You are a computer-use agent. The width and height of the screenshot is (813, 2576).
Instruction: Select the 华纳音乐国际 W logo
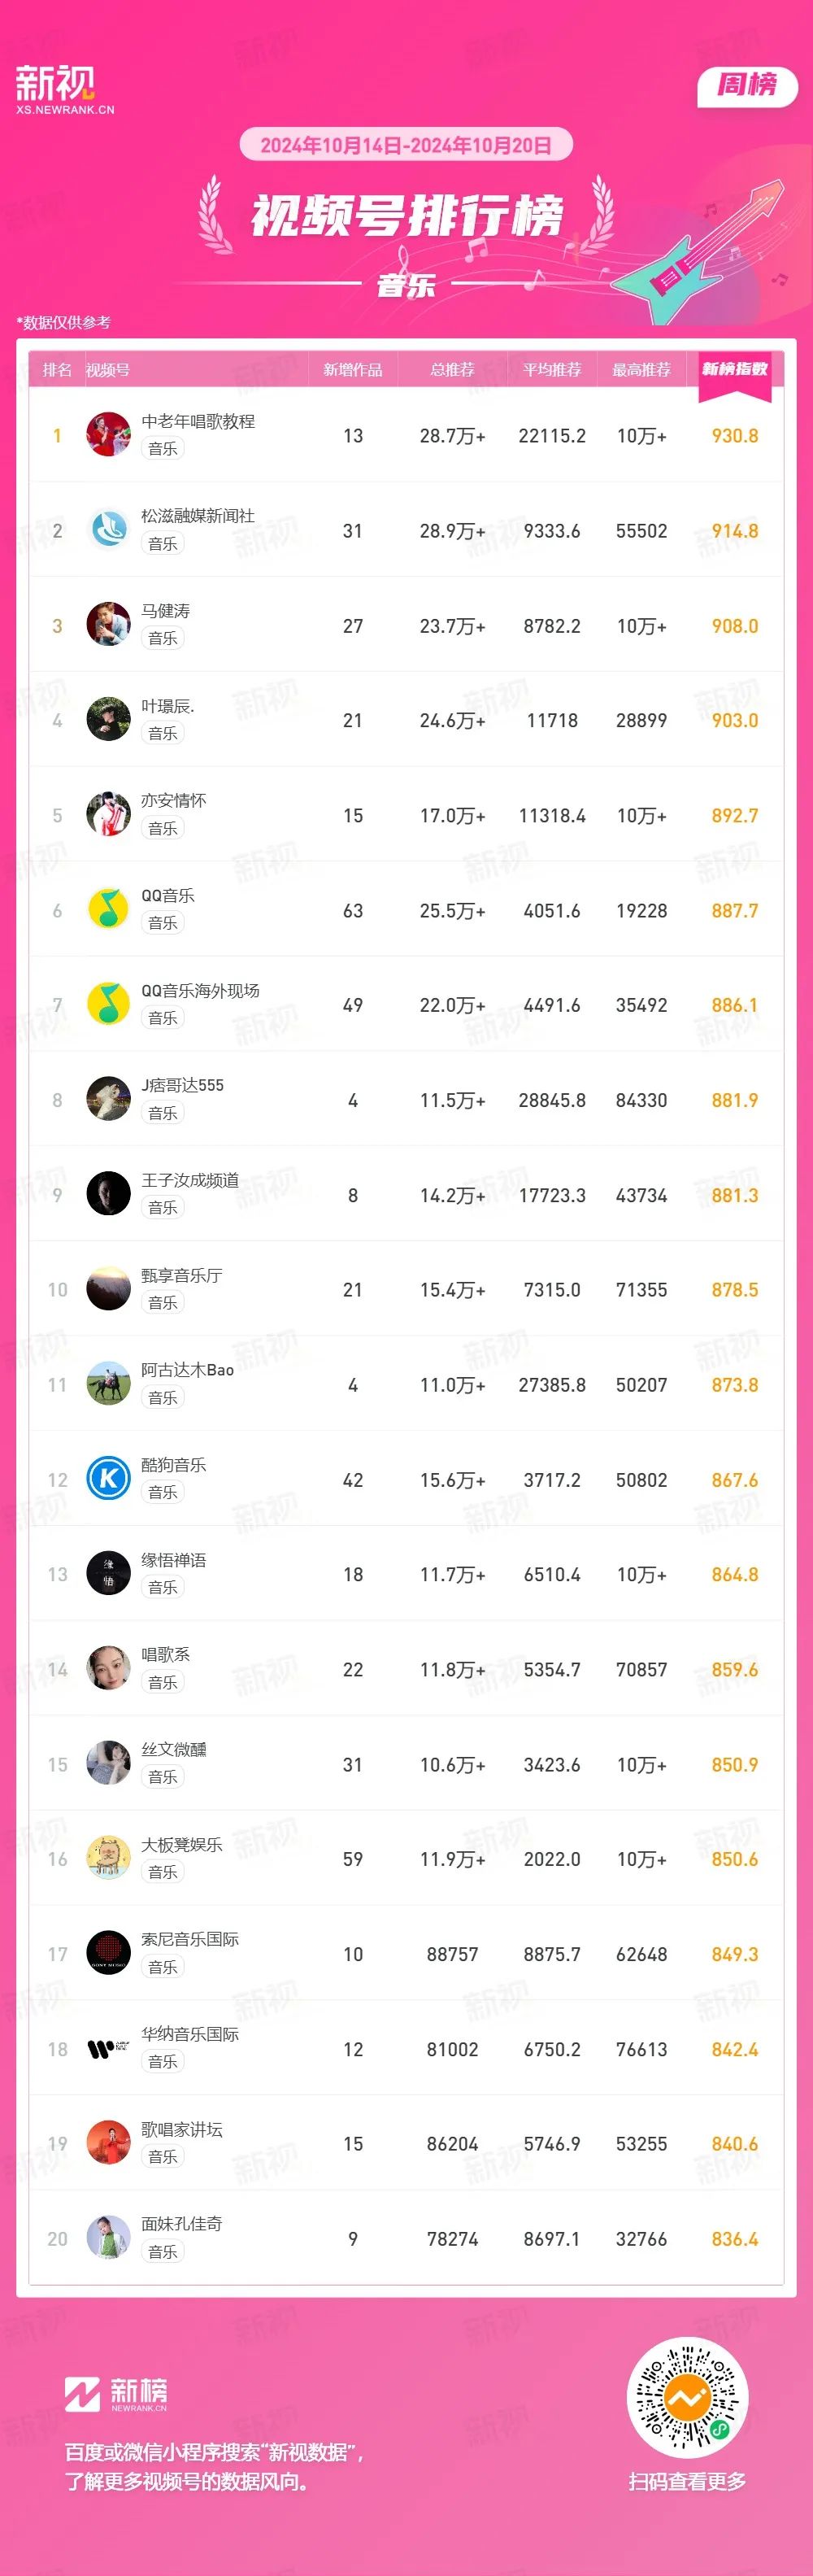coord(108,2048)
